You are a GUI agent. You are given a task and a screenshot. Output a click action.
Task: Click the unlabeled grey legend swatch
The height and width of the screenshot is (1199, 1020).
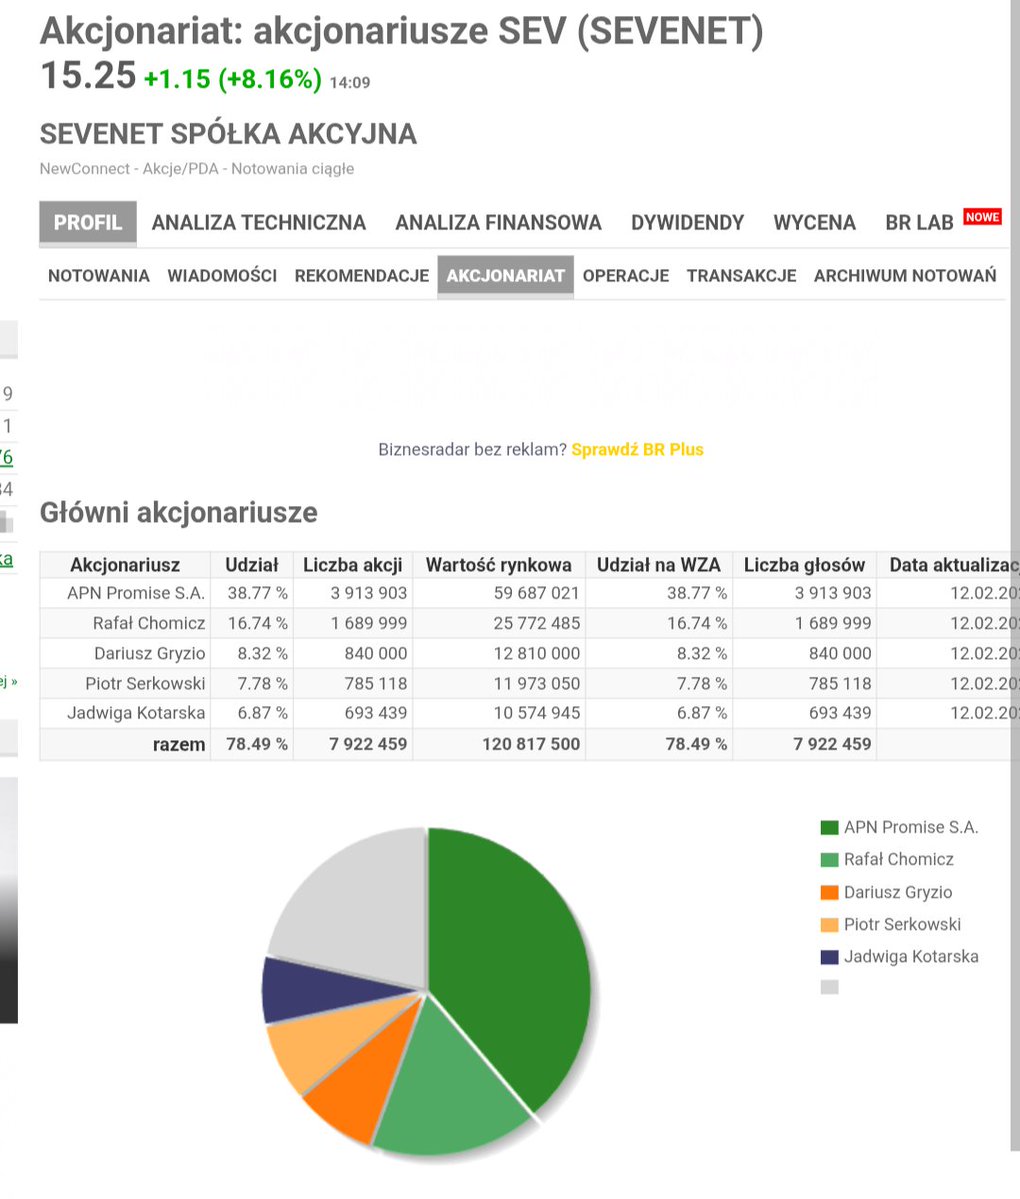(x=830, y=987)
